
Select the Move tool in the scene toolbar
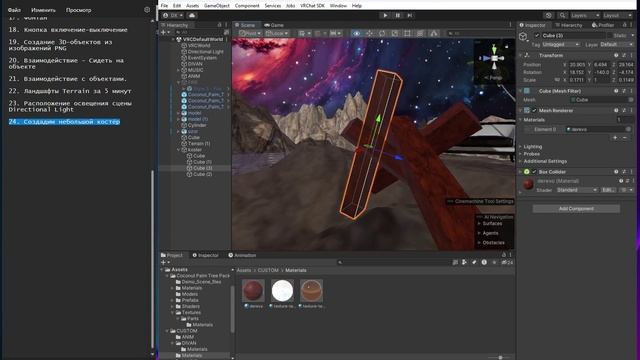(369, 33)
